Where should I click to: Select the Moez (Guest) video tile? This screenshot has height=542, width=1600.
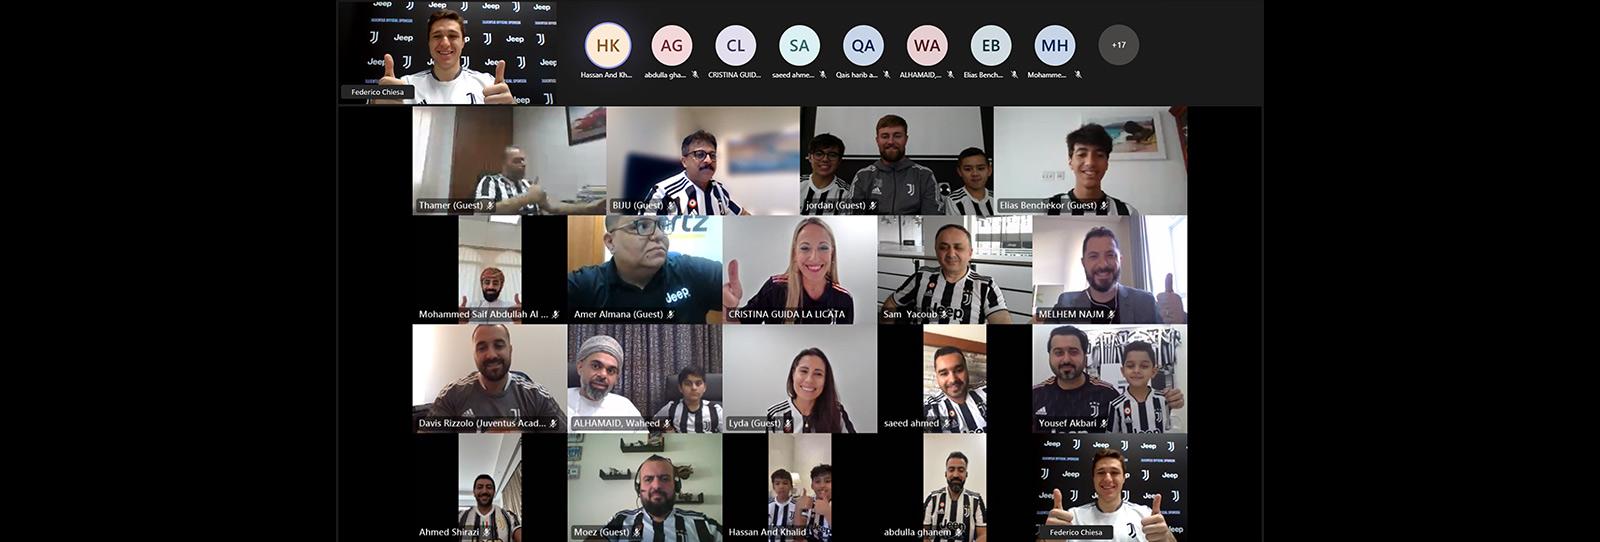point(645,487)
